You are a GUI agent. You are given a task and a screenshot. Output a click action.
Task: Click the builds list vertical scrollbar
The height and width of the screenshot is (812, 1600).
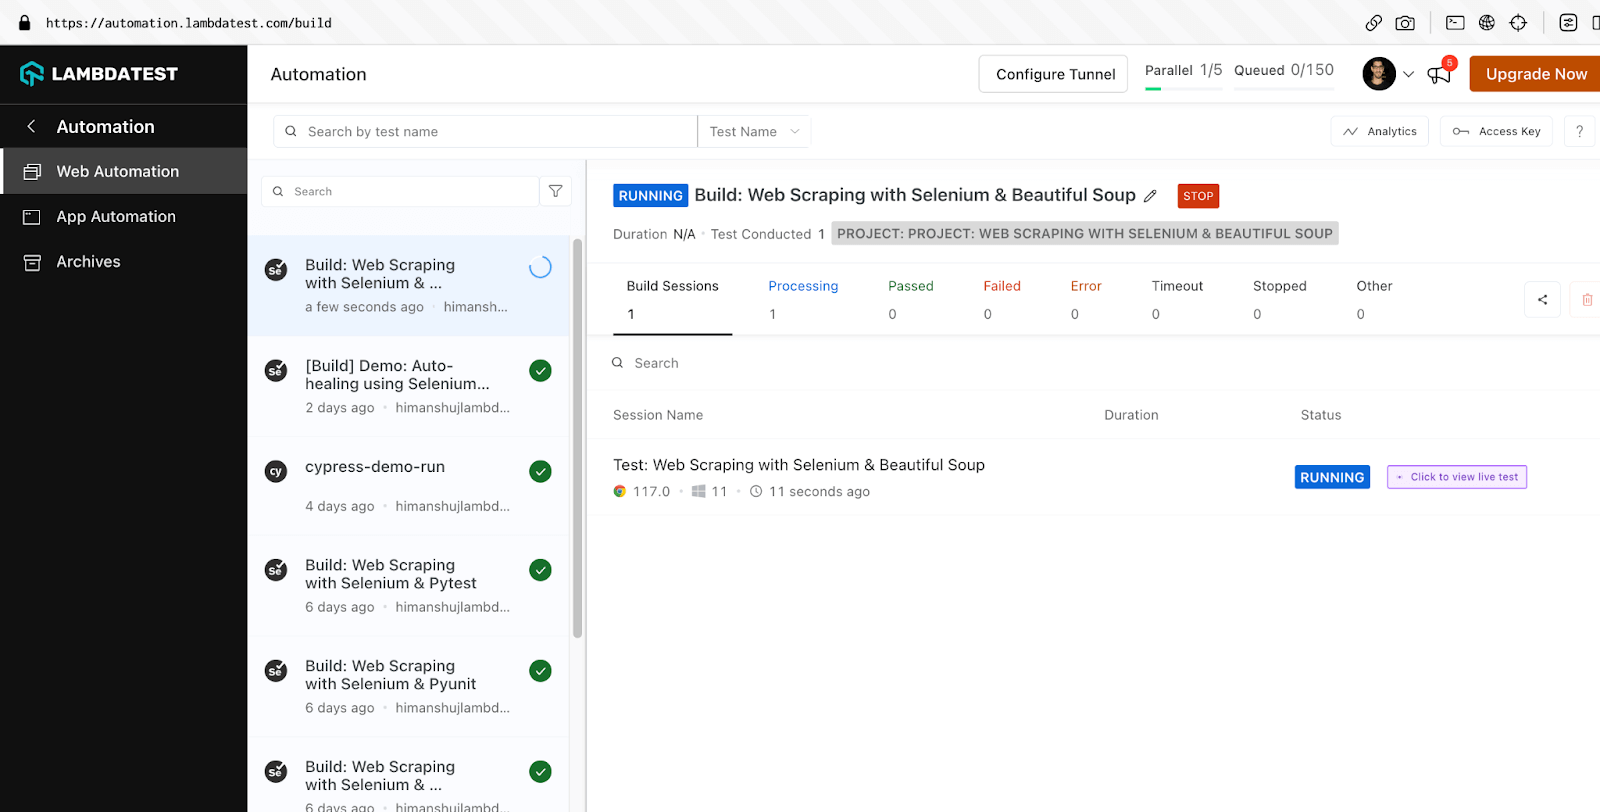pos(577,438)
